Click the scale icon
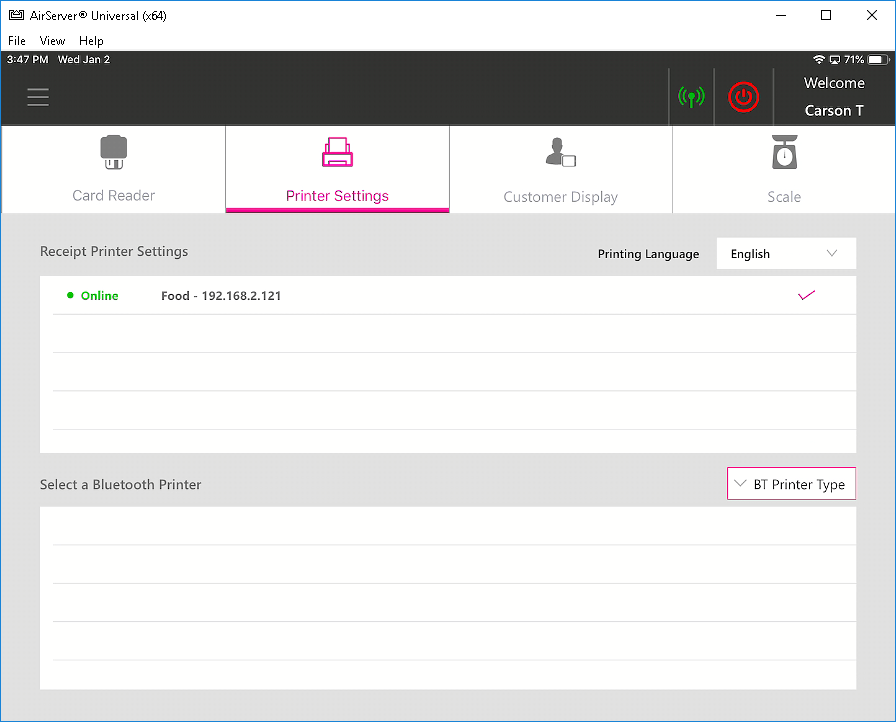 point(784,152)
